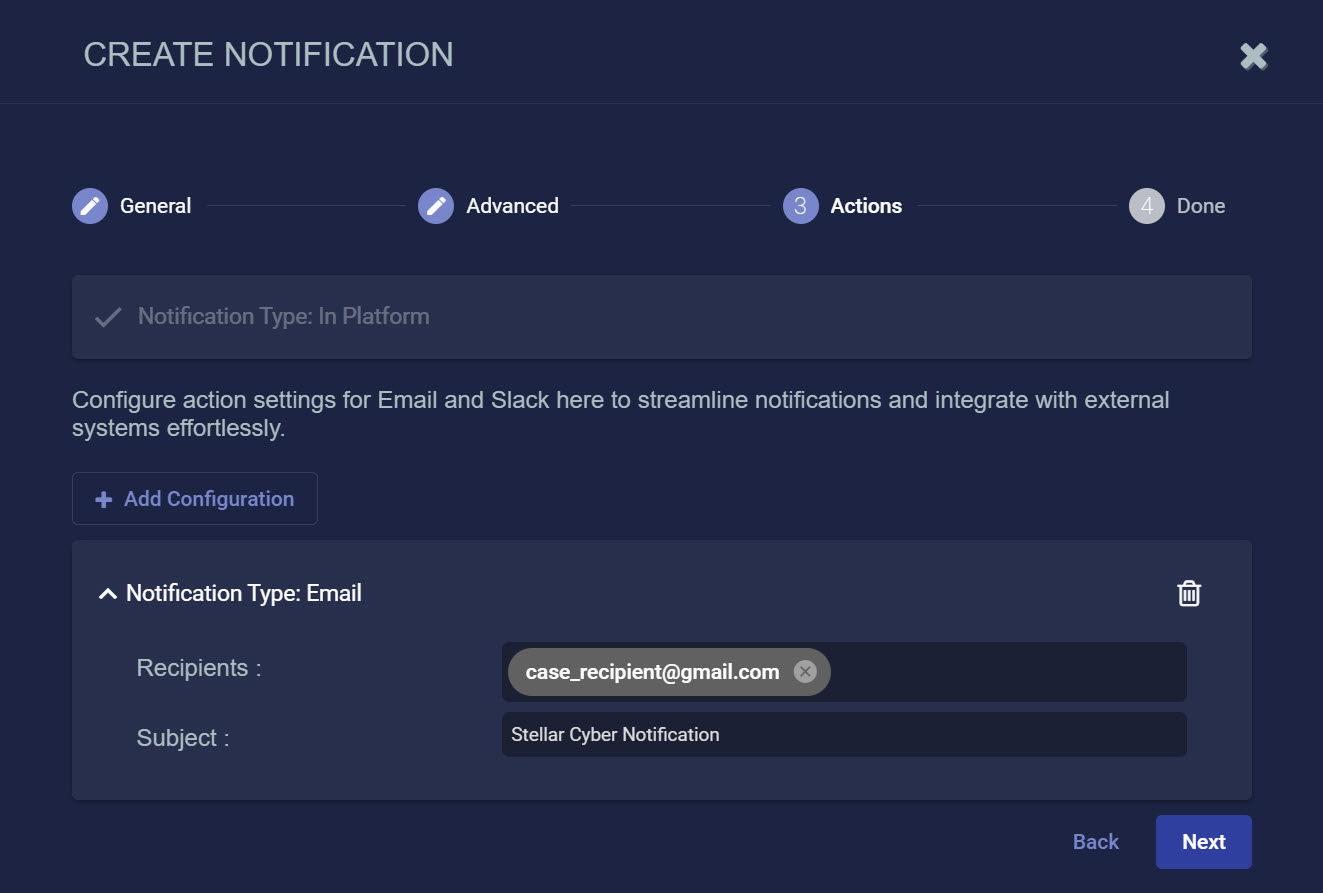Delete the Email notification configuration
1323x893 pixels.
(x=1188, y=593)
